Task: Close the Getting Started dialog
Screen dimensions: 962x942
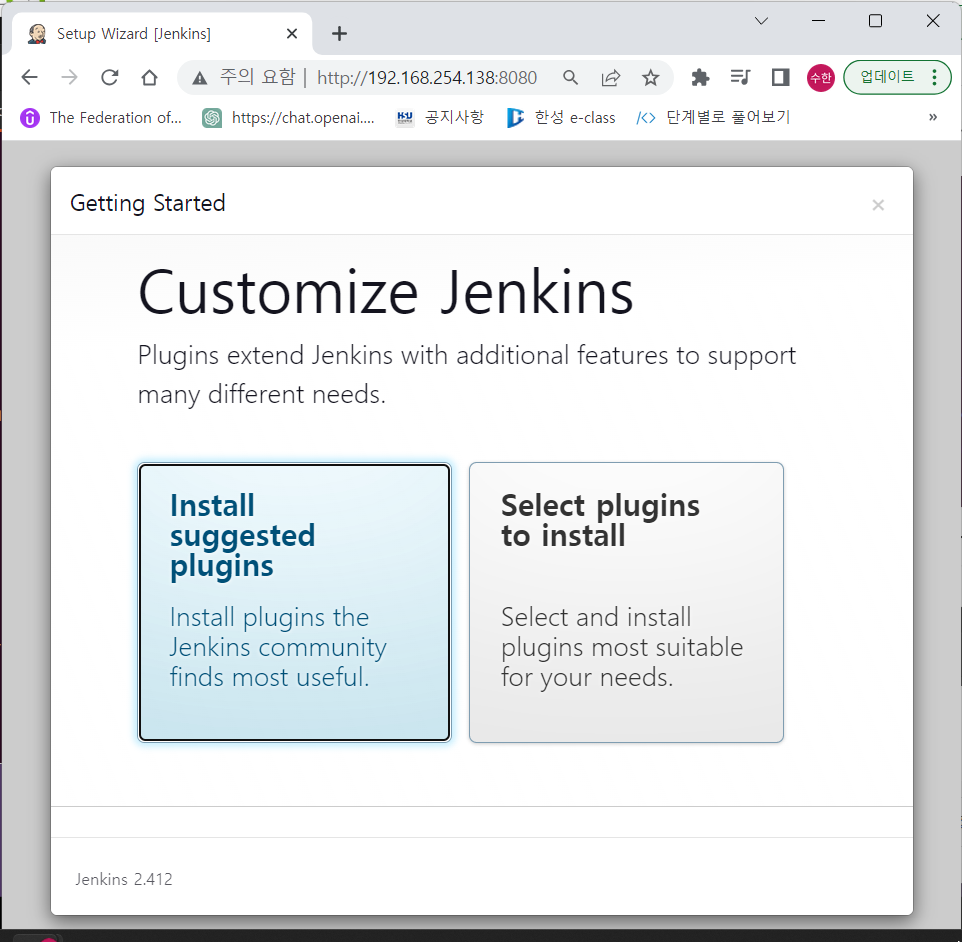Action: 878,205
